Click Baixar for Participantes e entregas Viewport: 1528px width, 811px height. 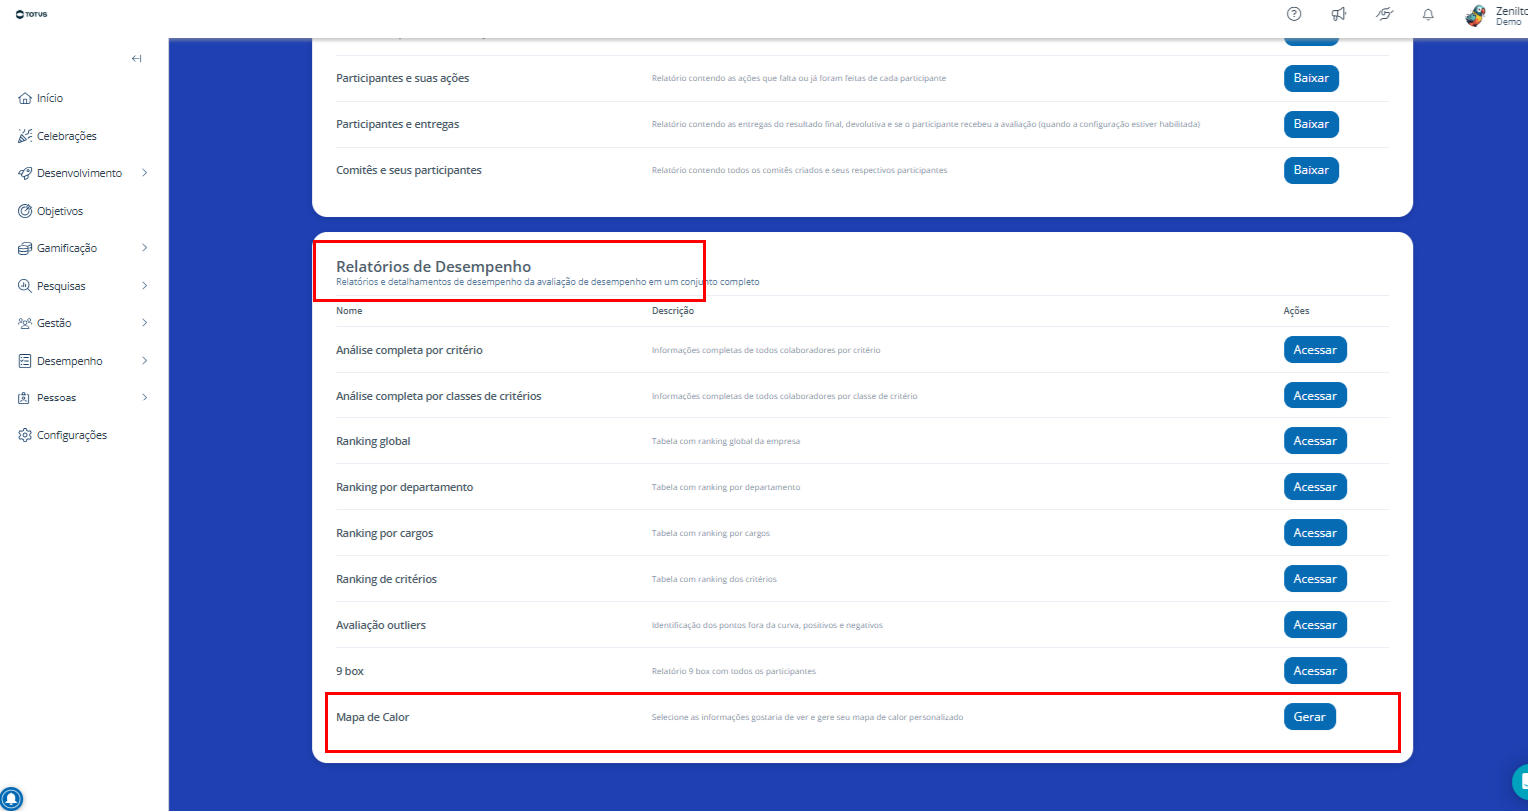(1311, 124)
